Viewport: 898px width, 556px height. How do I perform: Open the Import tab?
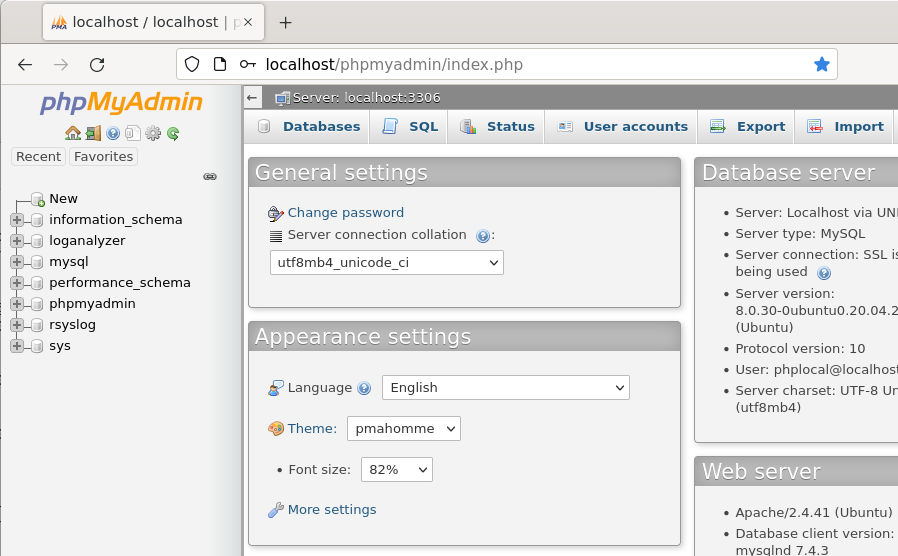click(844, 127)
